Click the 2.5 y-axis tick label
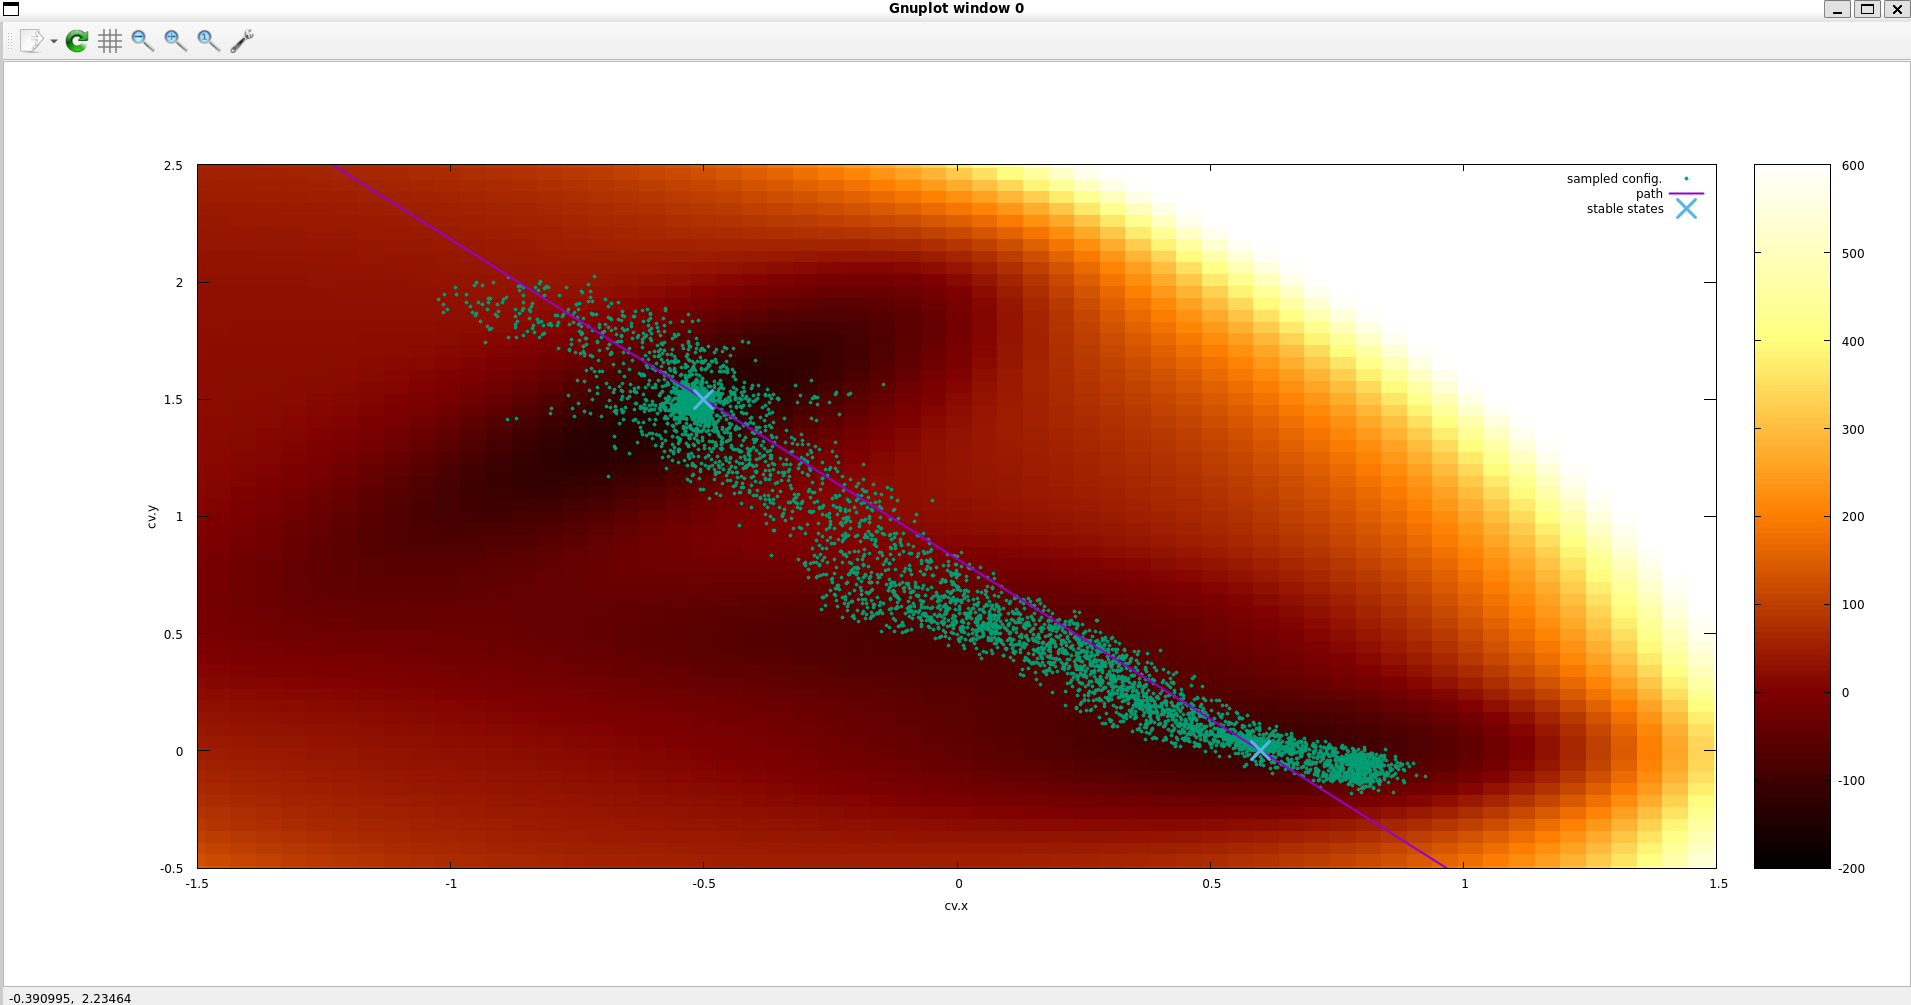The image size is (1911, 1005). [x=173, y=166]
